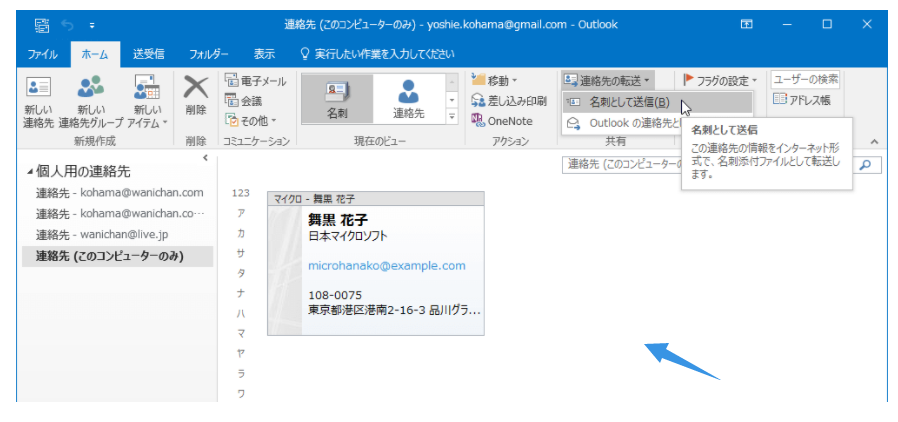Switch to 名刺 business card view

[337, 98]
